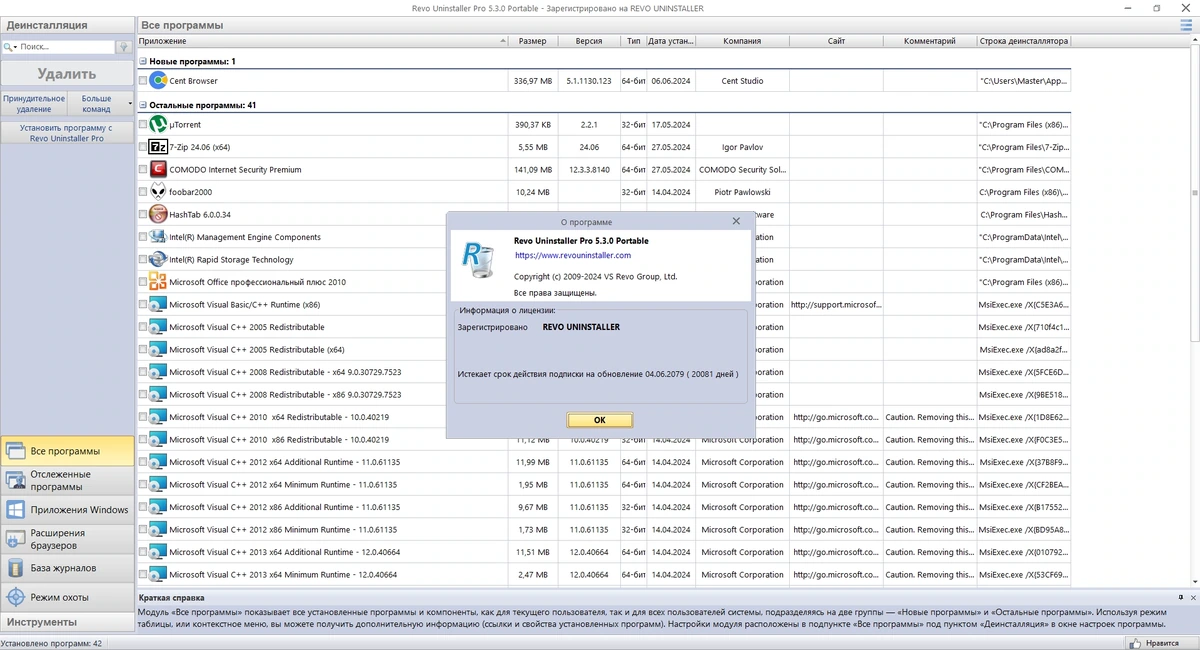
Task: Sort by the 'Дата установки' column header
Action: (x=670, y=41)
